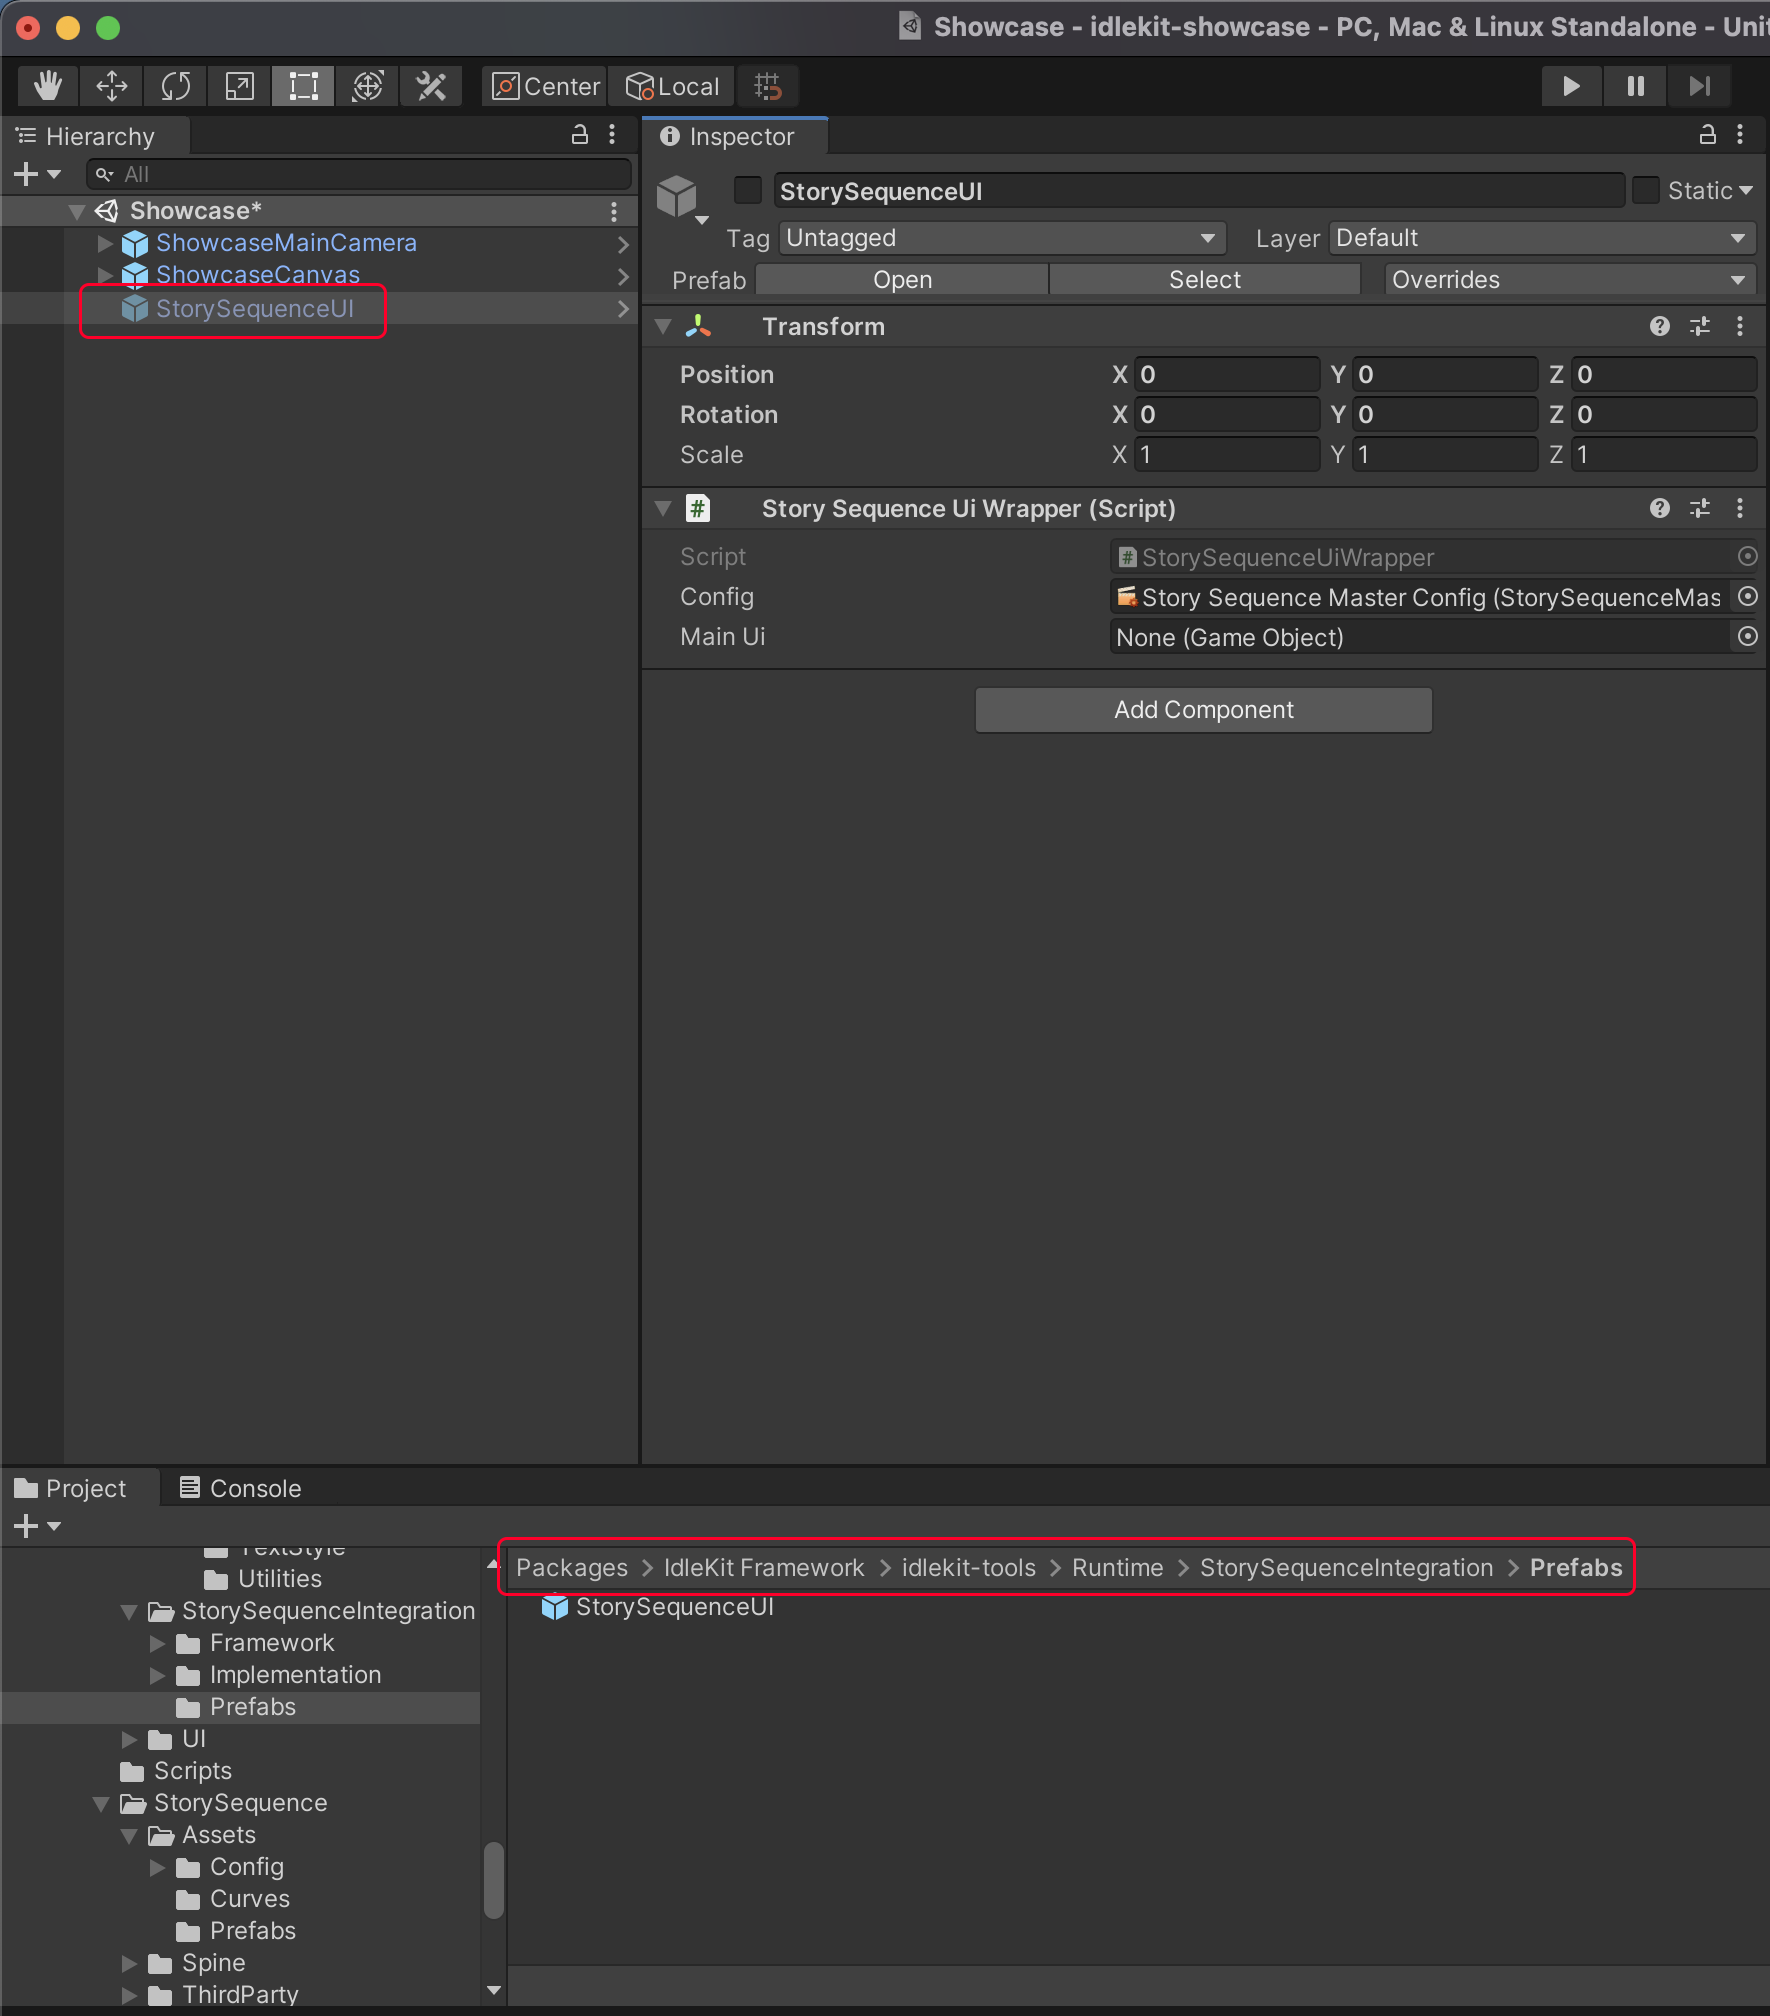Select the Move tool
The width and height of the screenshot is (1770, 2016).
coord(111,87)
